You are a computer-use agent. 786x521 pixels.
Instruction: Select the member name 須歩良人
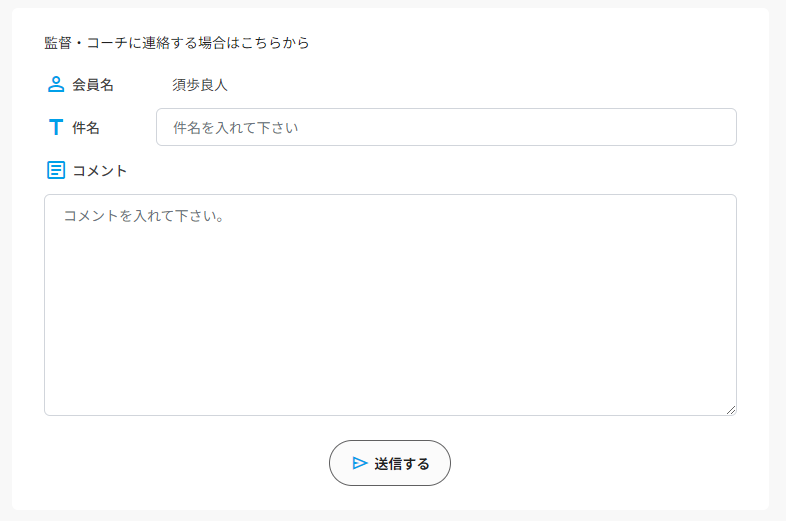pos(200,85)
